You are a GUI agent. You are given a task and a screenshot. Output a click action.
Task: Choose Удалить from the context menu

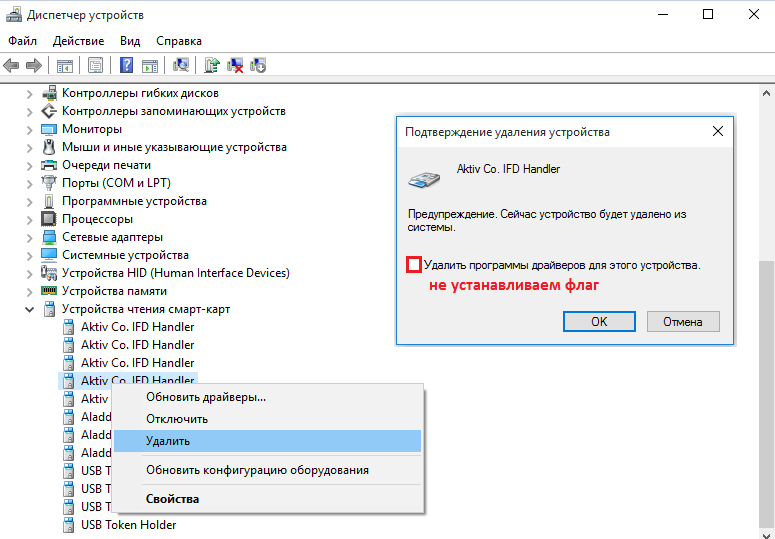[x=168, y=441]
